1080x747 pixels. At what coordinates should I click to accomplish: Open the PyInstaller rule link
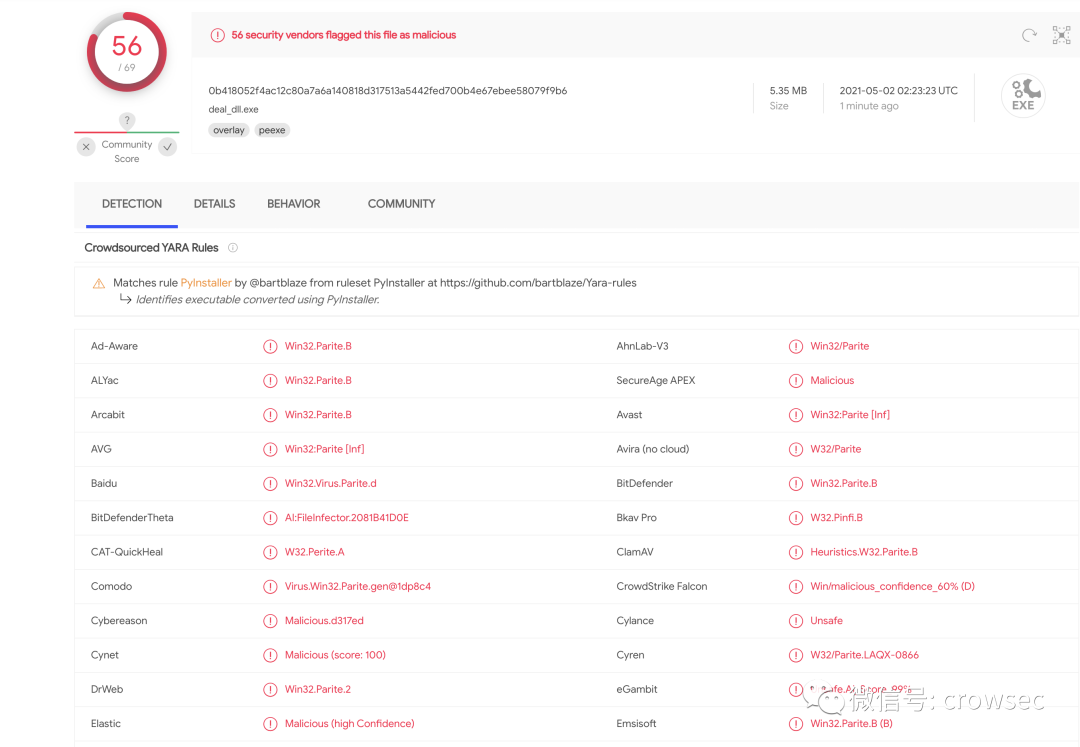206,283
